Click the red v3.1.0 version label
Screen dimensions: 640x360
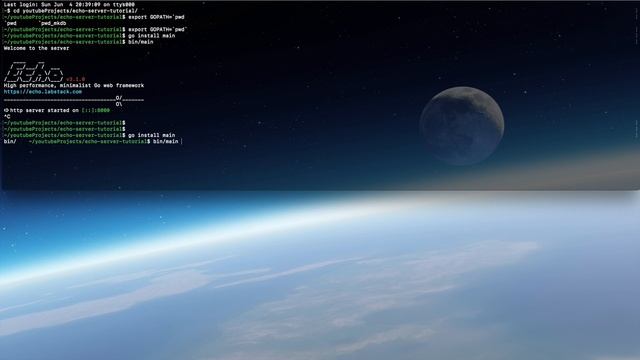pyautogui.click(x=76, y=79)
